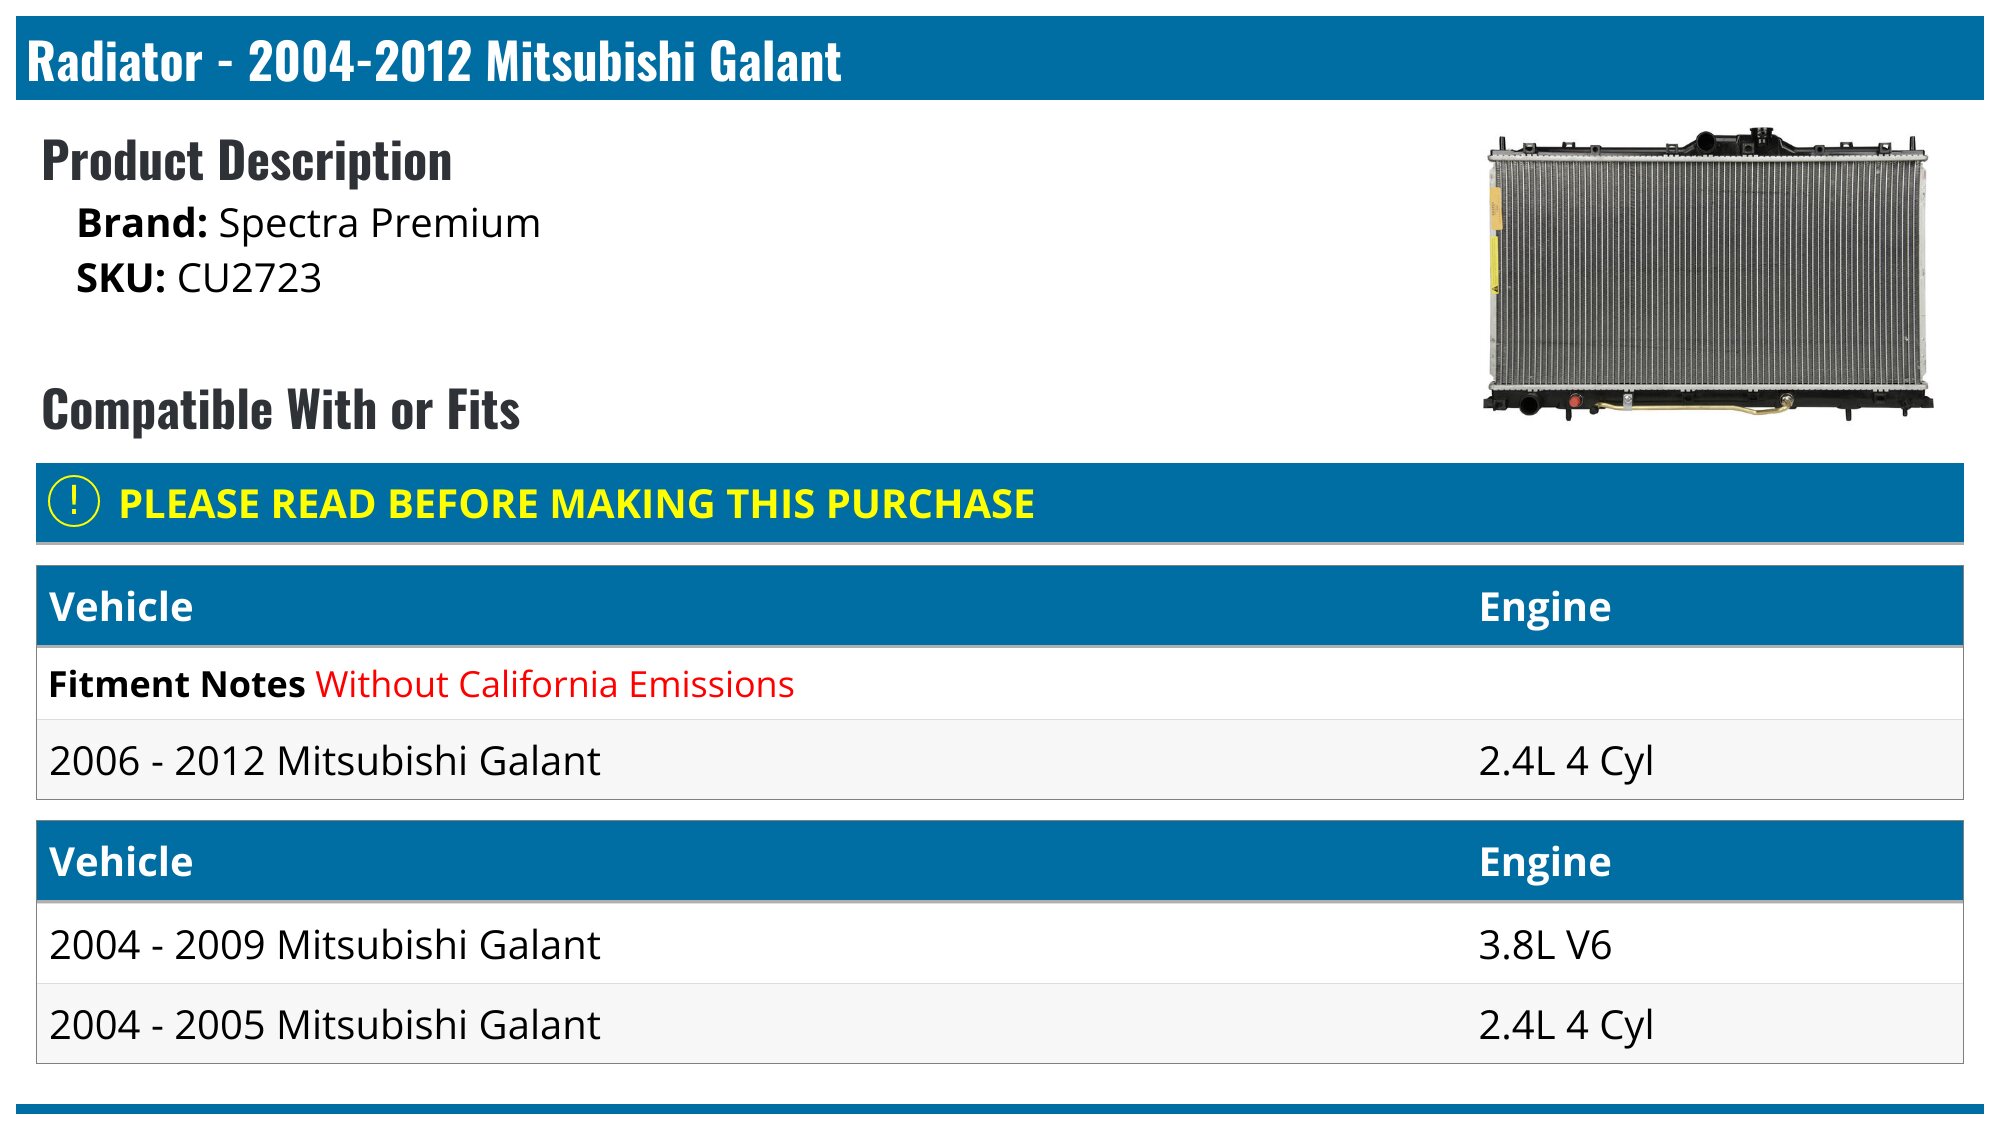Viewport: 2000px width, 1130px height.
Task: Click the 3.8L V6 engine cell
Action: click(x=1545, y=945)
